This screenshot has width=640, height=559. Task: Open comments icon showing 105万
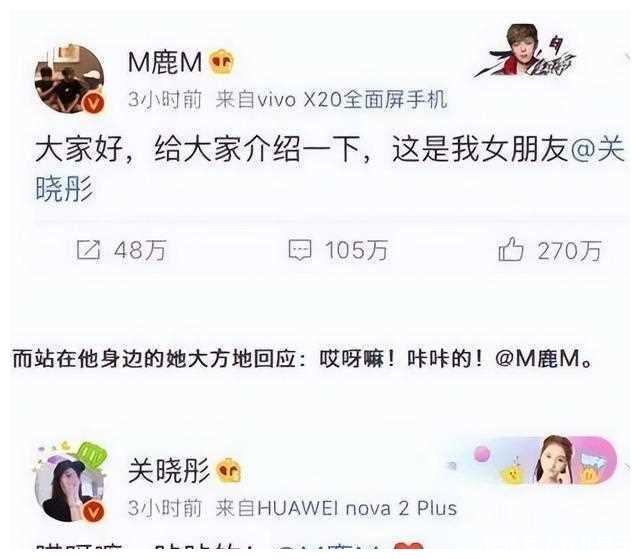coord(300,250)
